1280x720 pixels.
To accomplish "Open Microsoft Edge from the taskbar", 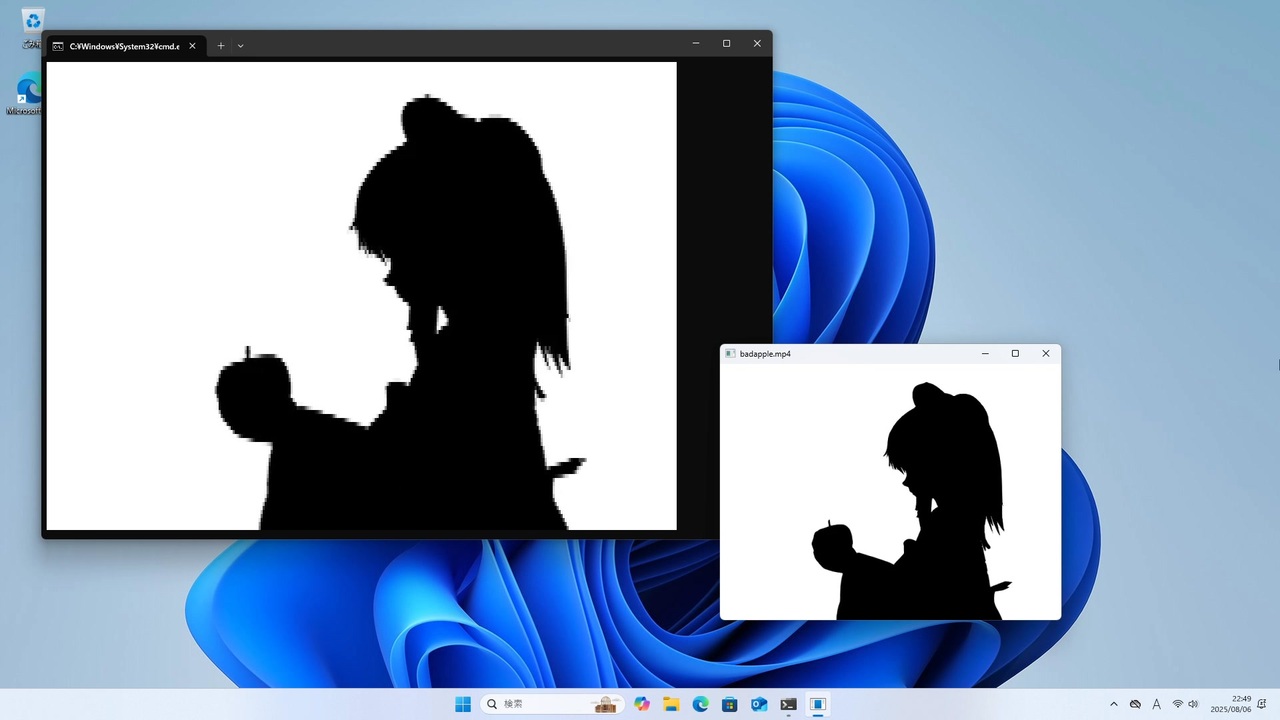I will point(700,704).
